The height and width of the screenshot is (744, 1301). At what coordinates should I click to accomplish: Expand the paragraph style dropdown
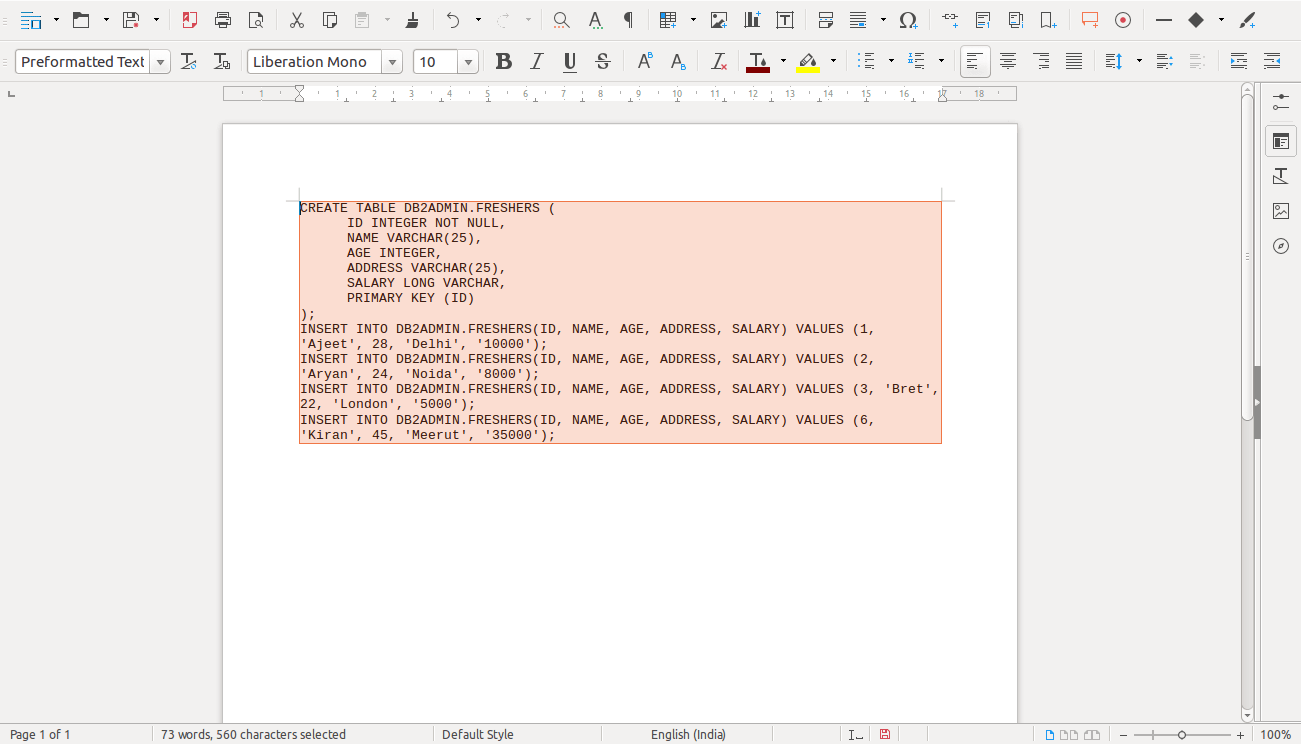(x=161, y=62)
